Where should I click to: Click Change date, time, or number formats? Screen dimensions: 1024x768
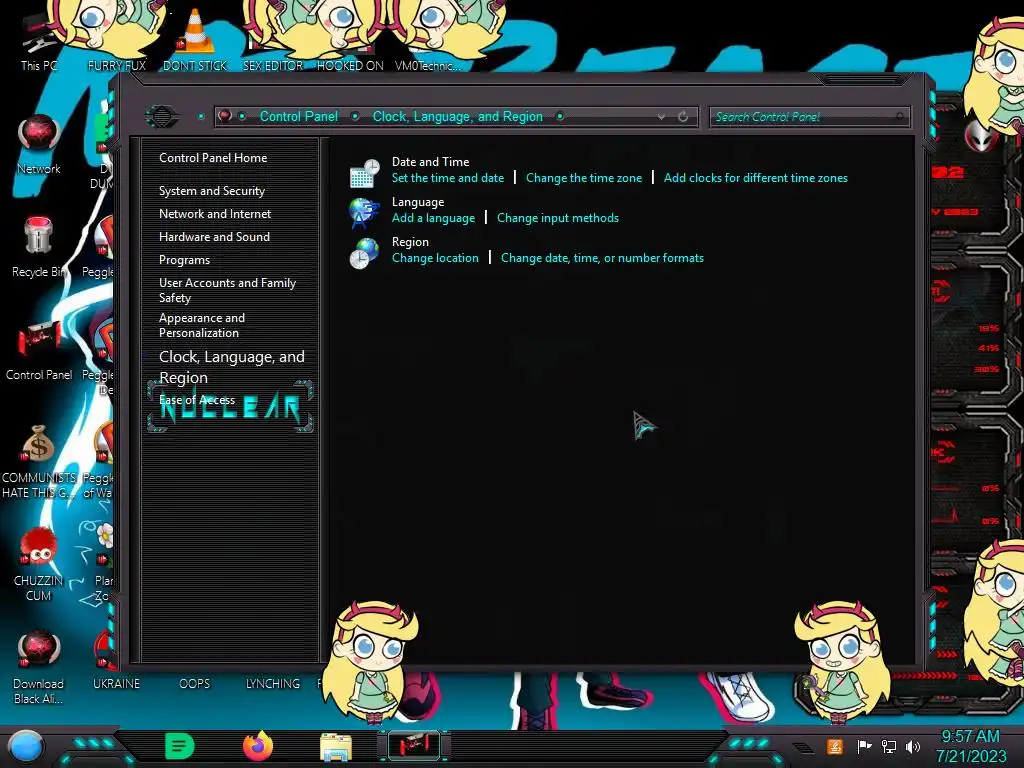(602, 258)
